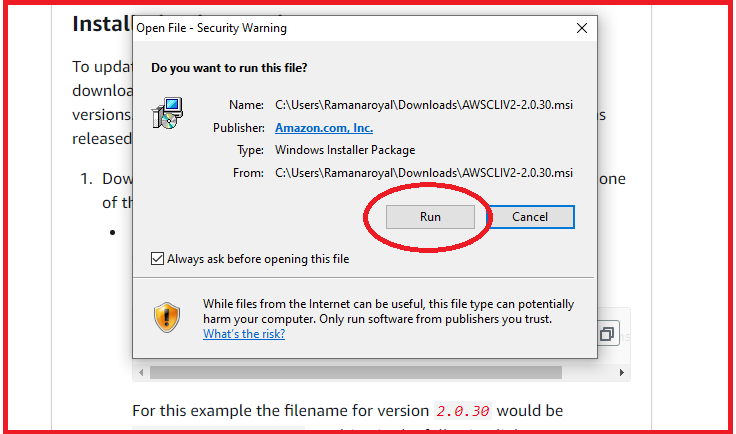Click the red 2.0.30 version code text
The image size is (736, 434).
point(463,411)
